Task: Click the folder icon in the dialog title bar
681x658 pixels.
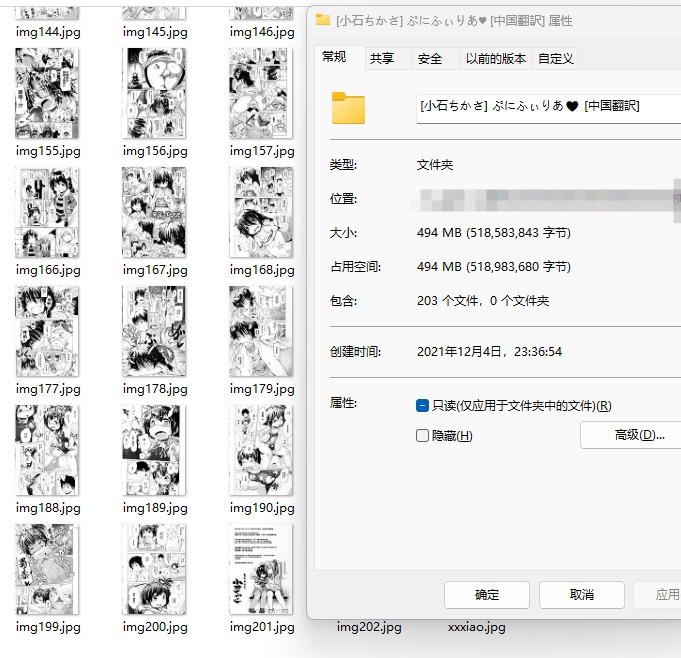Action: 322,20
